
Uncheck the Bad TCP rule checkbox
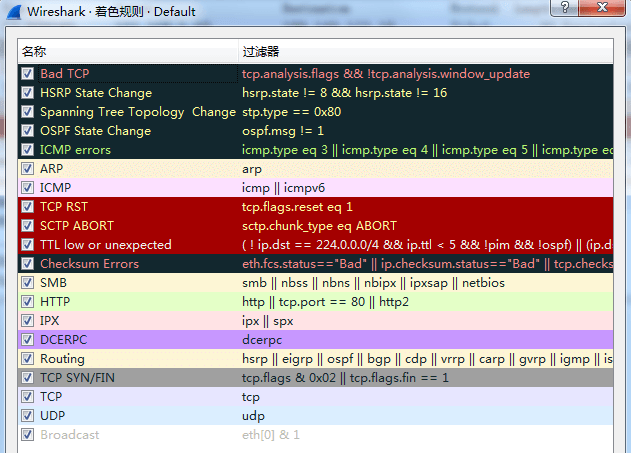coord(27,74)
